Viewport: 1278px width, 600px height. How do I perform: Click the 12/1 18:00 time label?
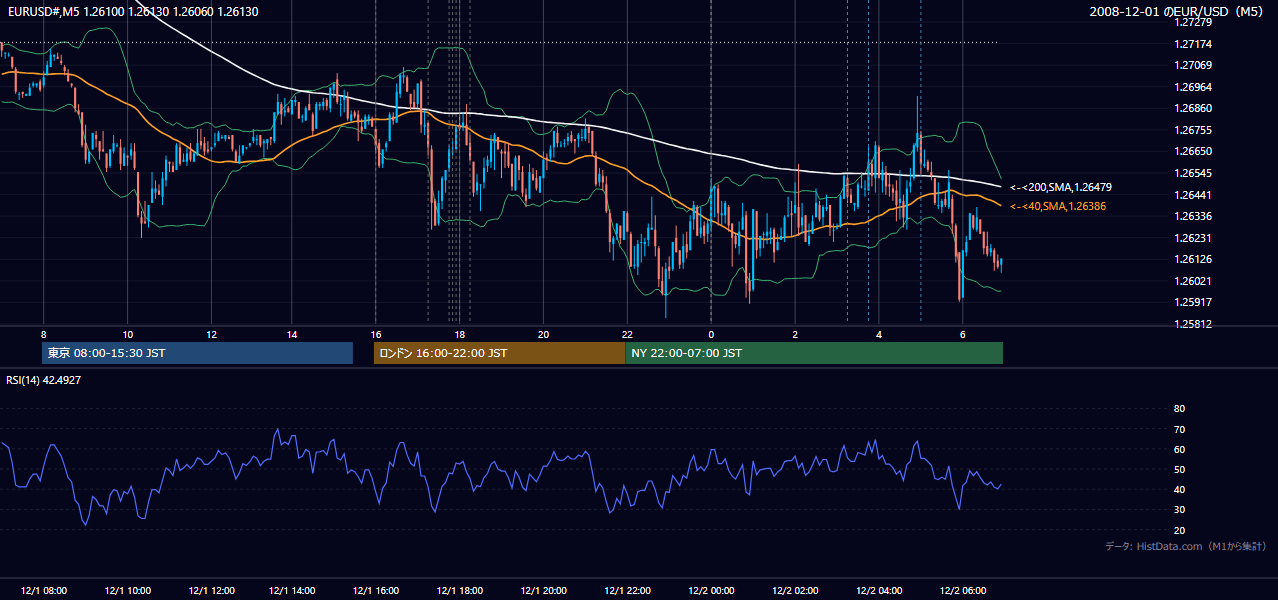click(x=460, y=591)
